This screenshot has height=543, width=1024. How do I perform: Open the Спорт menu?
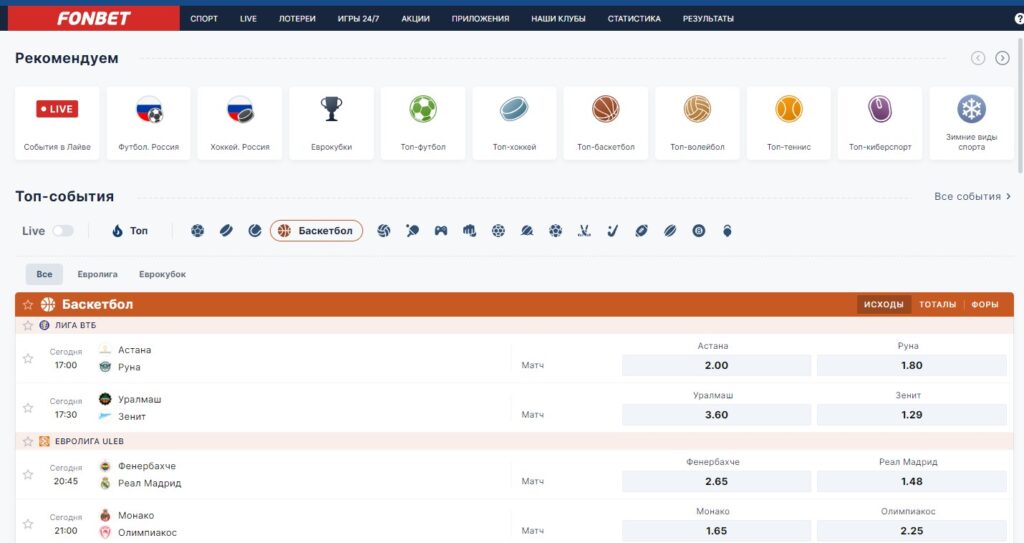tap(204, 18)
